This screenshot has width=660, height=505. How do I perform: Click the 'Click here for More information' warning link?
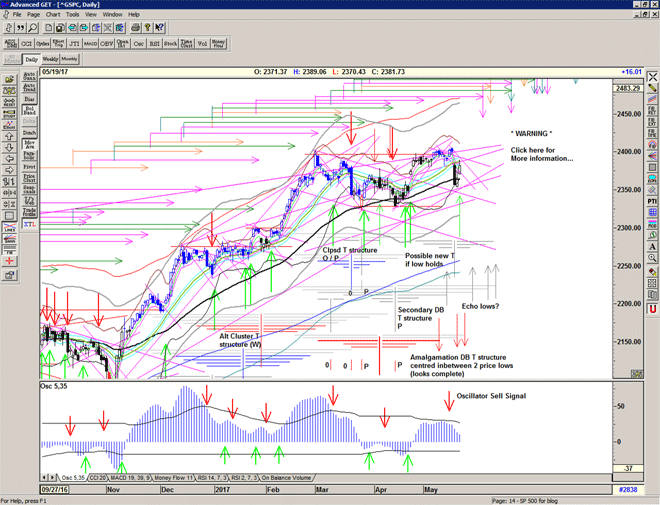coord(542,154)
